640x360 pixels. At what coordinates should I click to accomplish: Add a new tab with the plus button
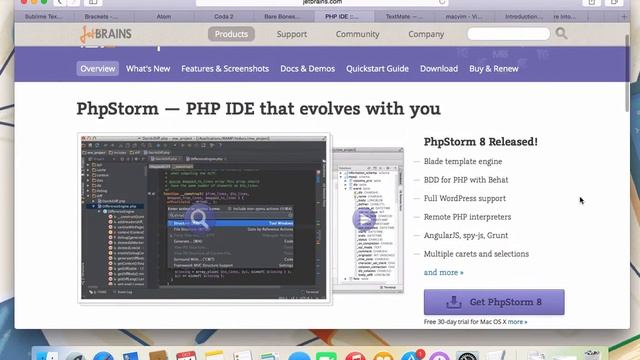coord(624,17)
